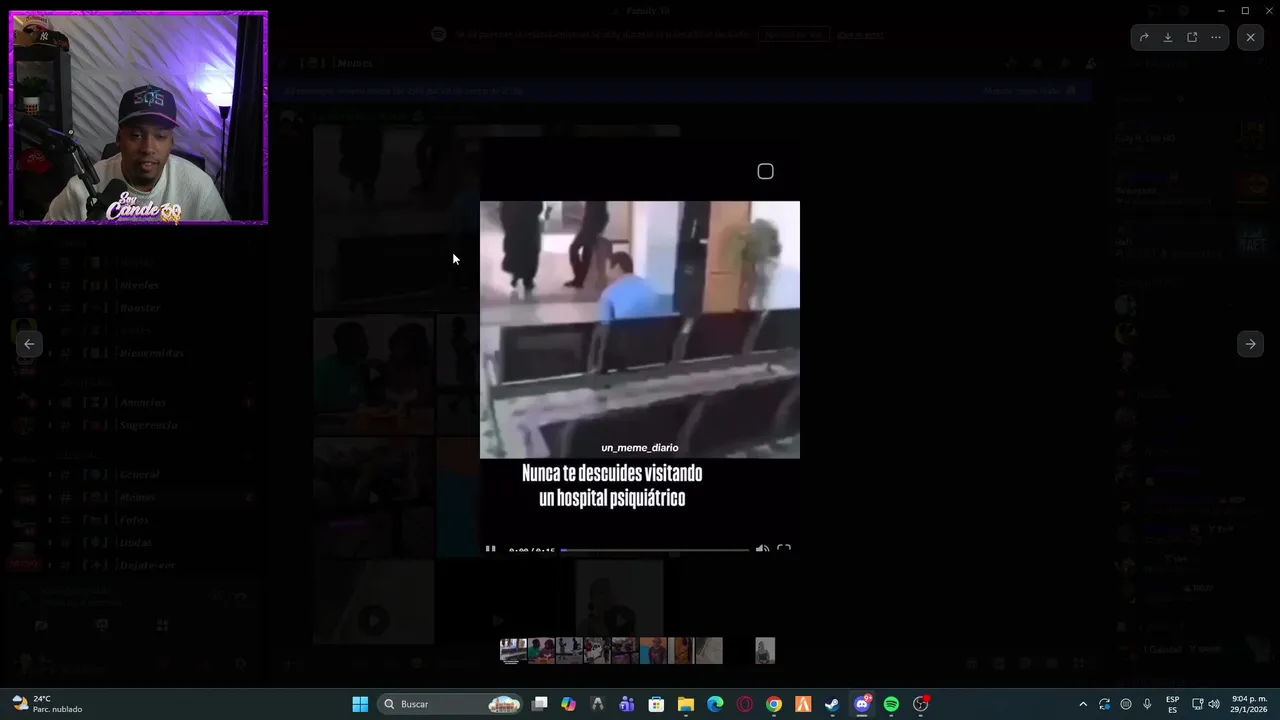
Task: Select the third thumbnail in the strip
Action: coord(569,651)
